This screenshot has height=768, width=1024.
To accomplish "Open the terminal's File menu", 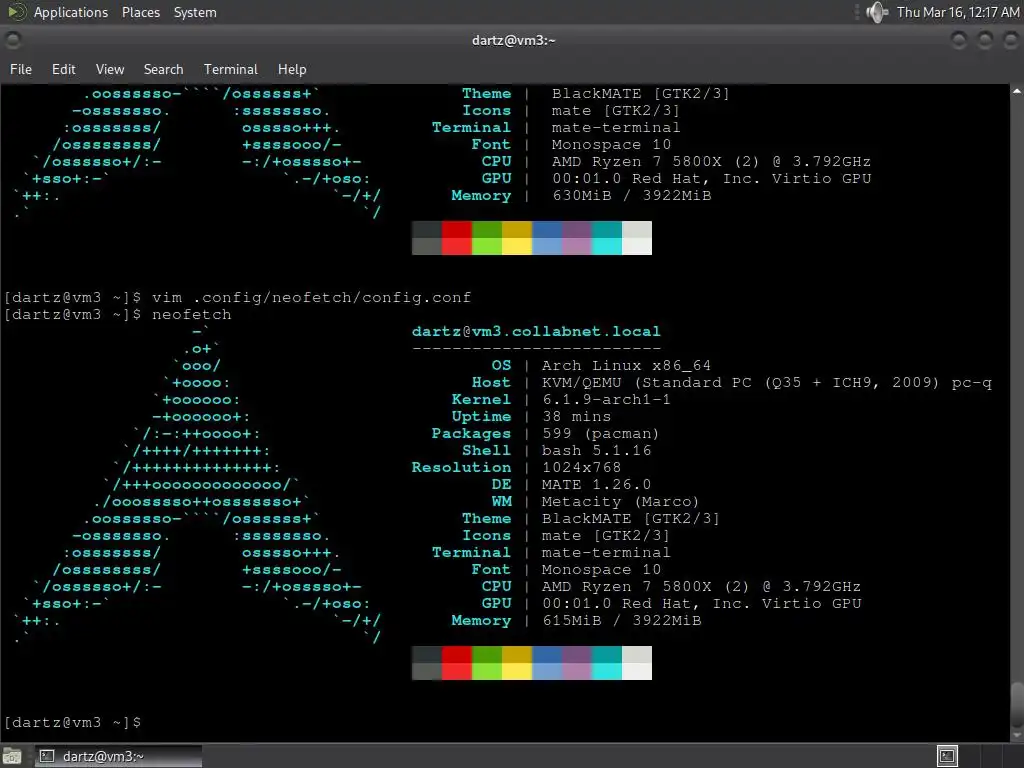I will (x=21, y=69).
